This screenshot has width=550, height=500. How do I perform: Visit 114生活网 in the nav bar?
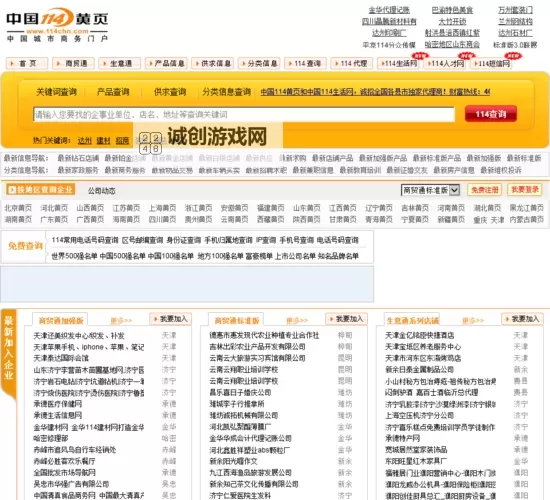pos(398,64)
